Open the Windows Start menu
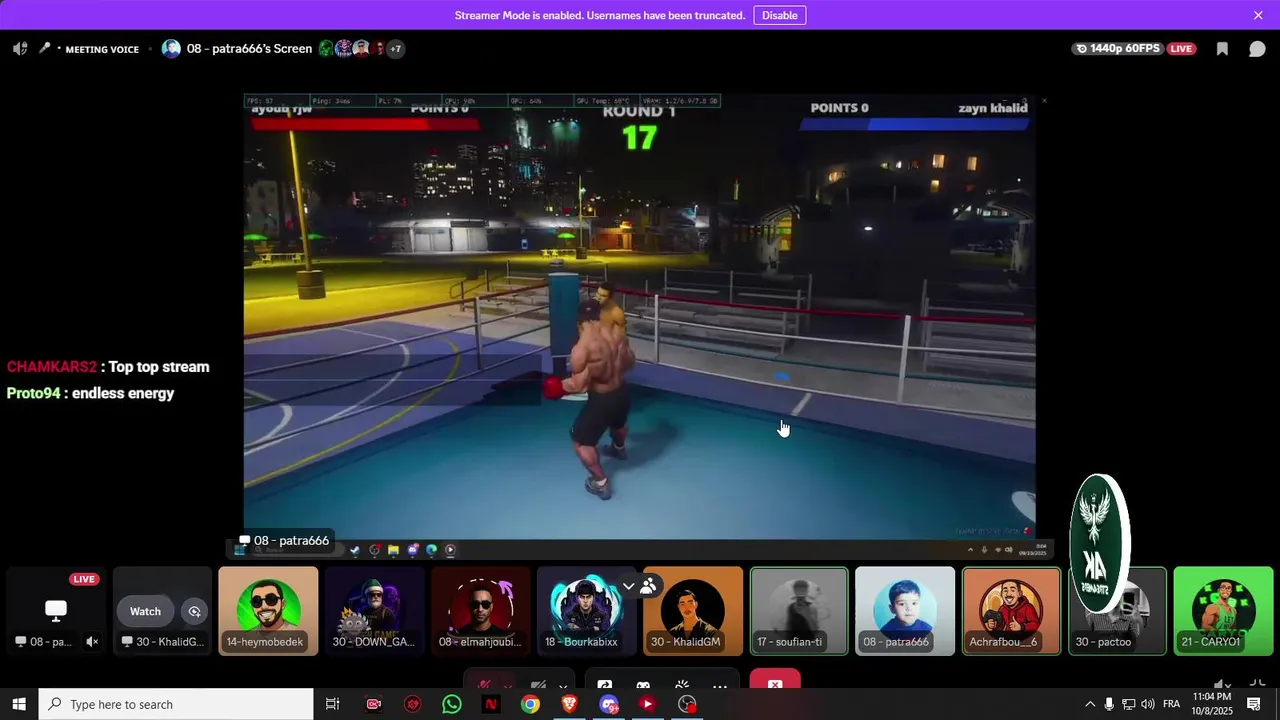 [19, 704]
